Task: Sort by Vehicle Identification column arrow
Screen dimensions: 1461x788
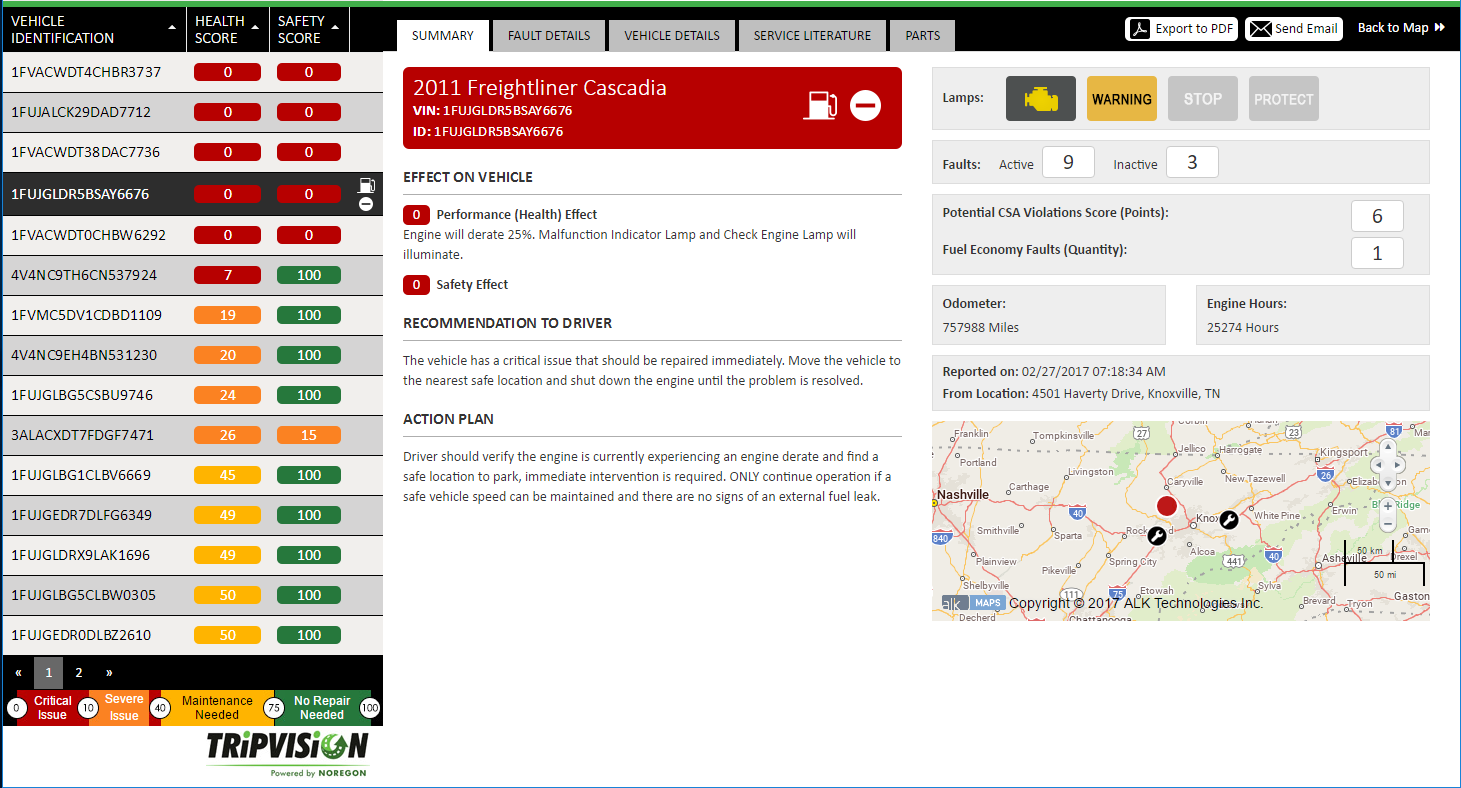Action: [x=173, y=27]
